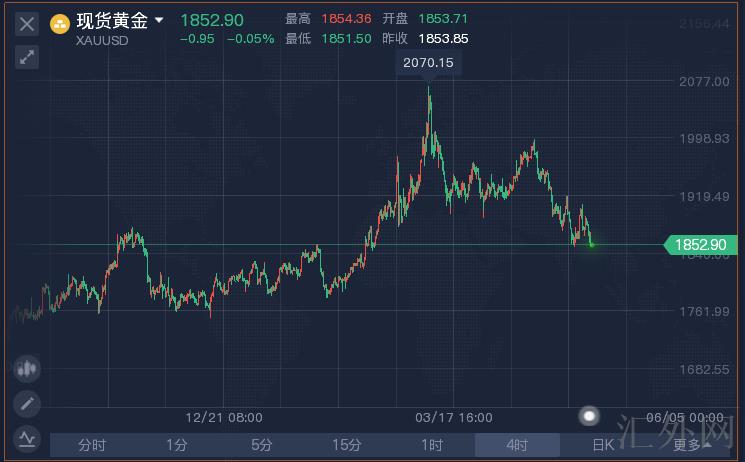Switch to the 1时 timeframe
The image size is (745, 462).
pos(432,445)
